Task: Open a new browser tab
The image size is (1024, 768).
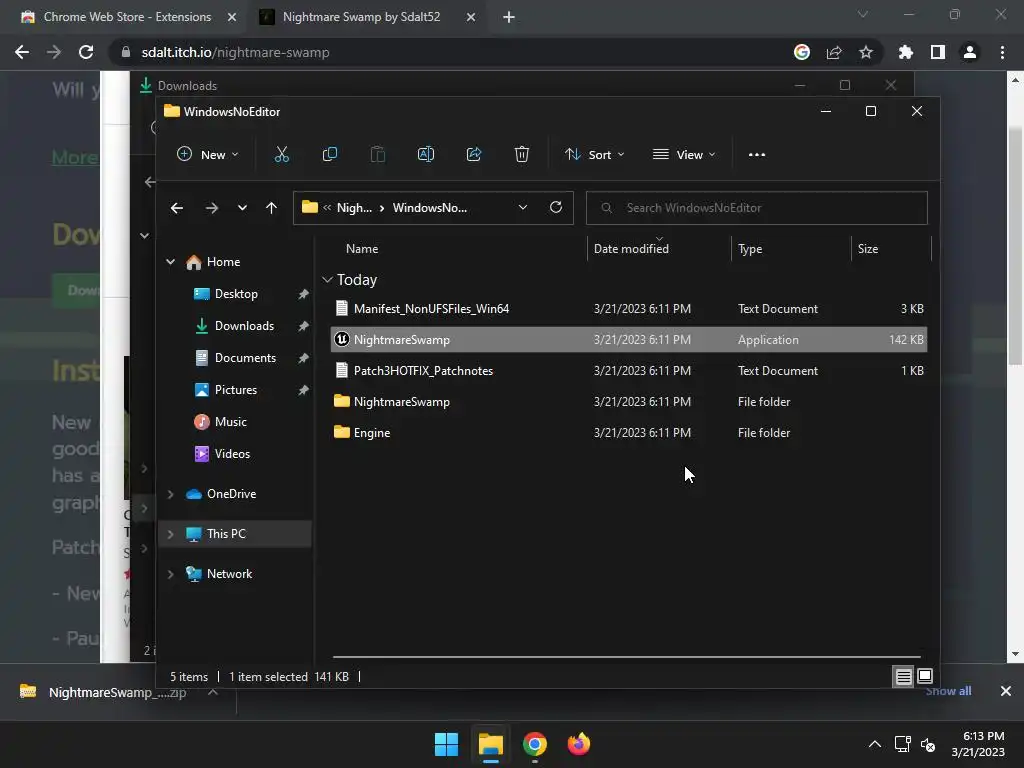Action: (x=509, y=17)
